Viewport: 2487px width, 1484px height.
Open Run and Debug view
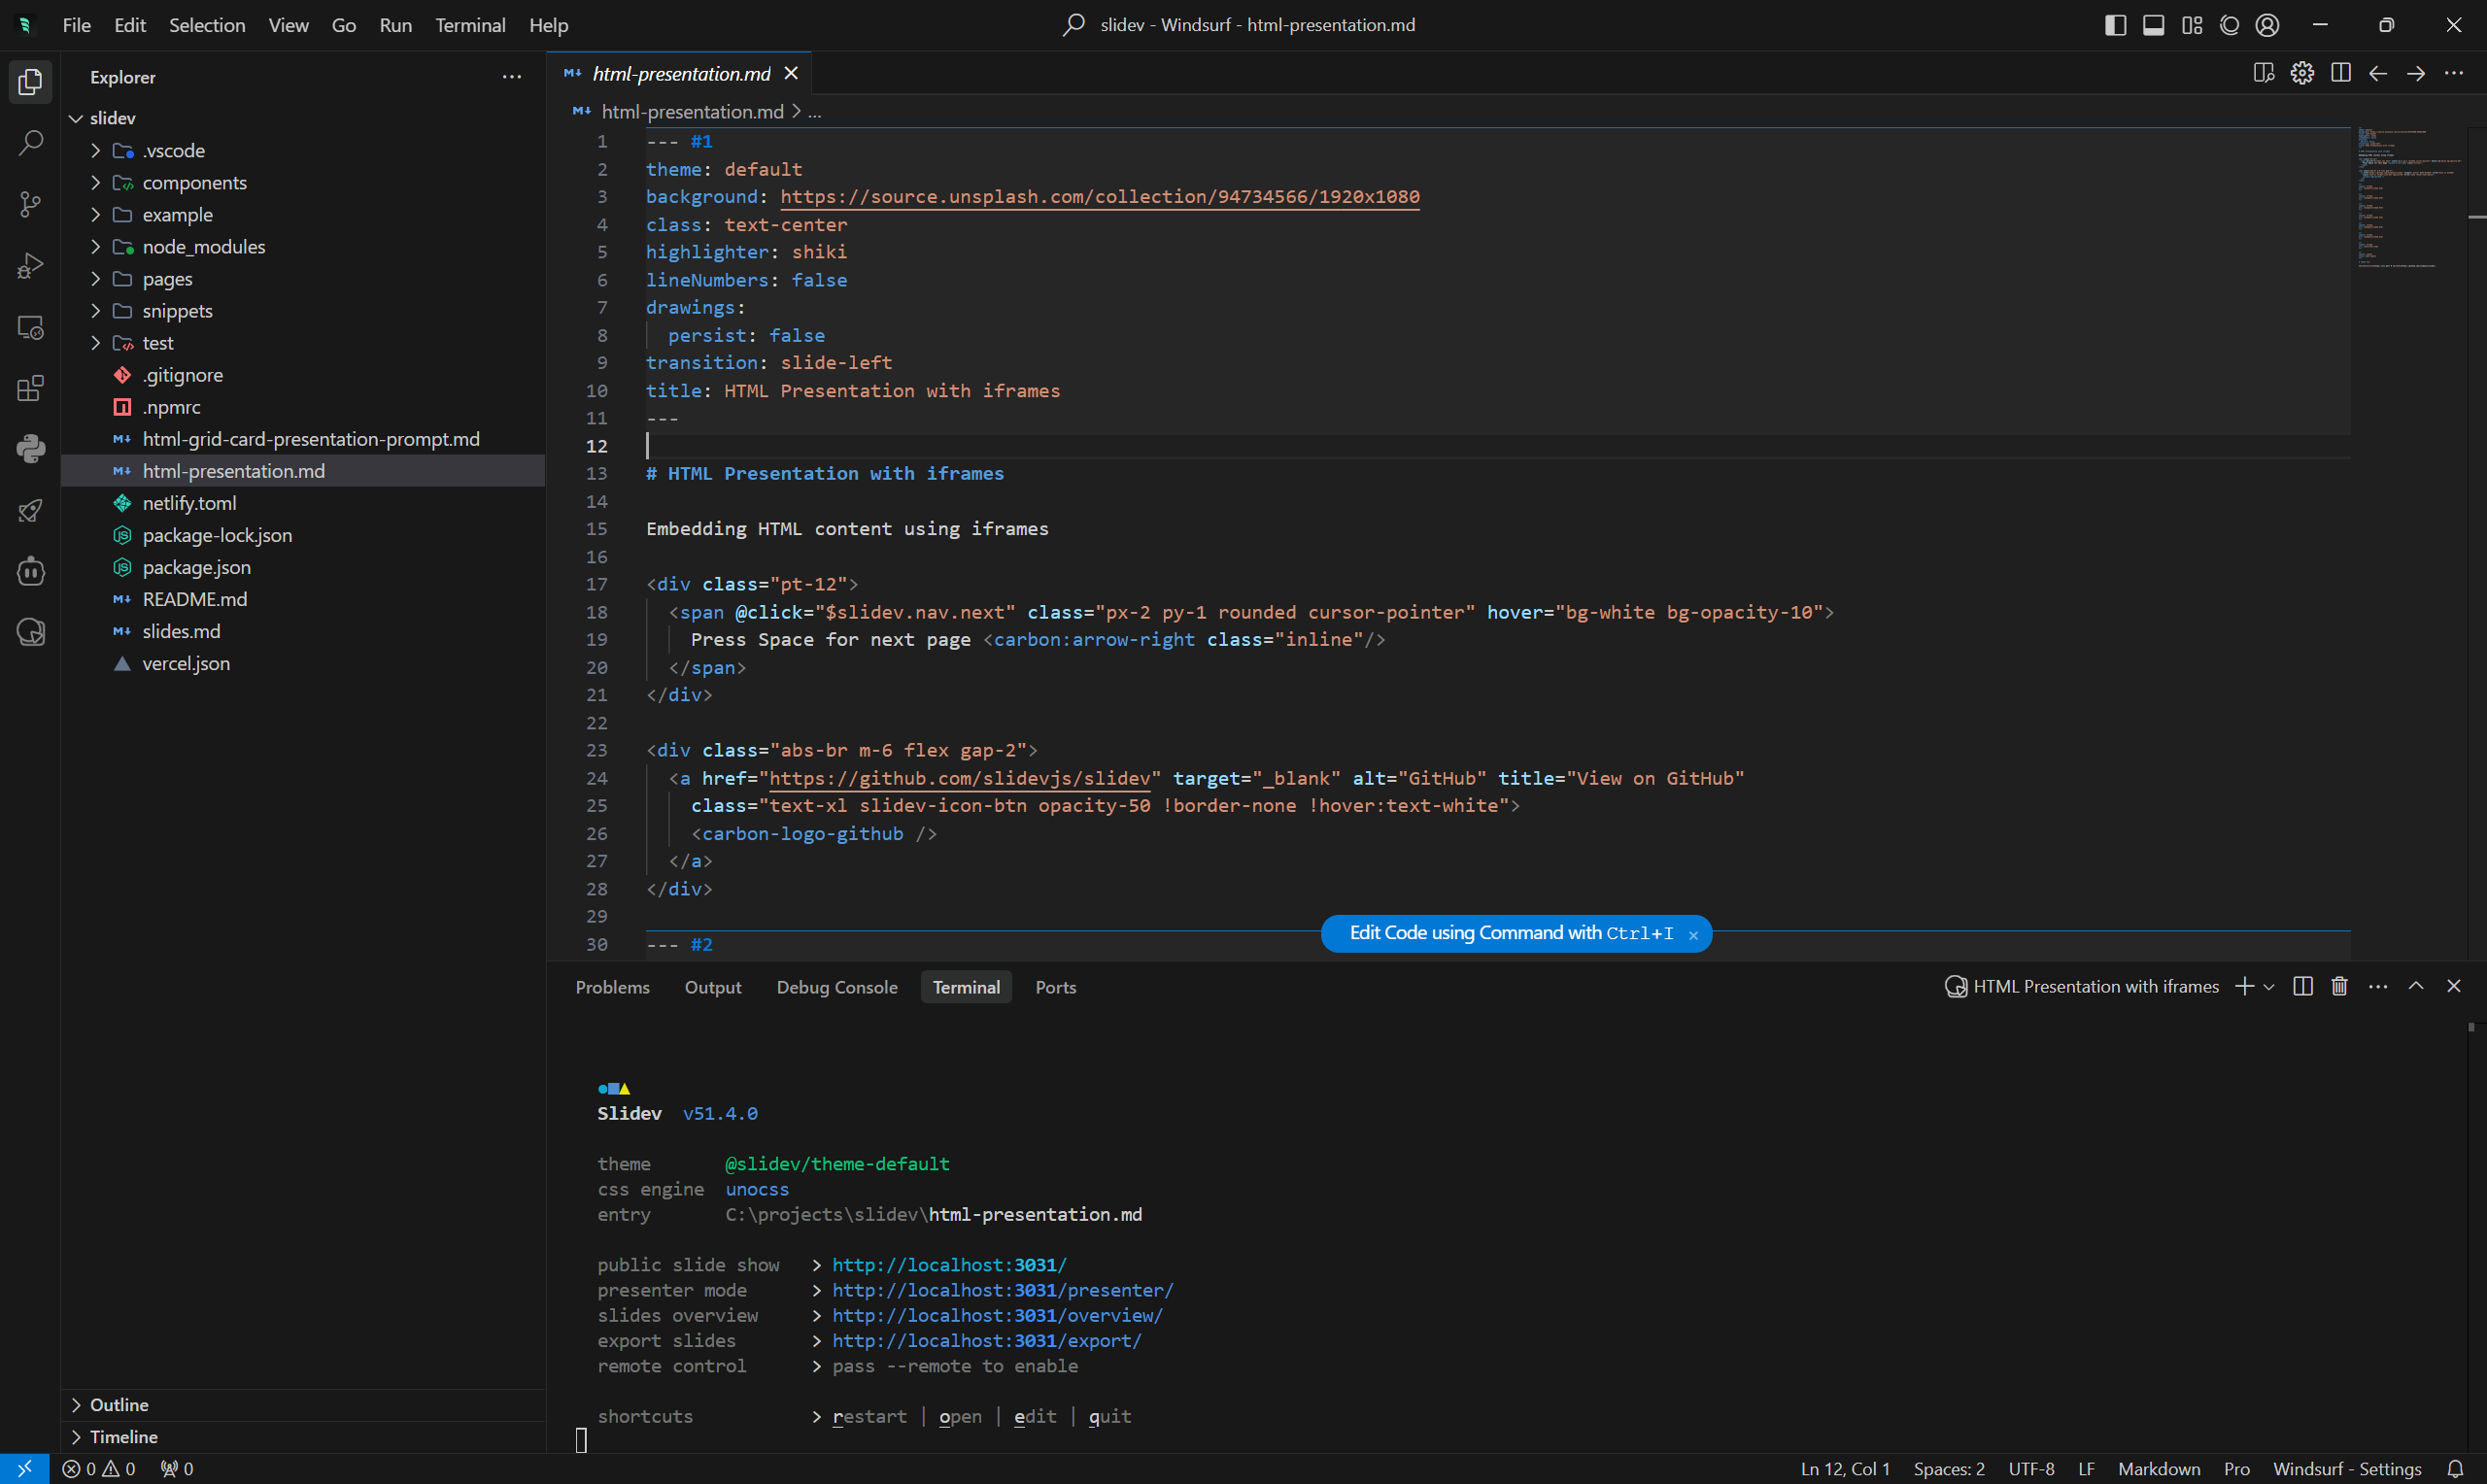30,266
